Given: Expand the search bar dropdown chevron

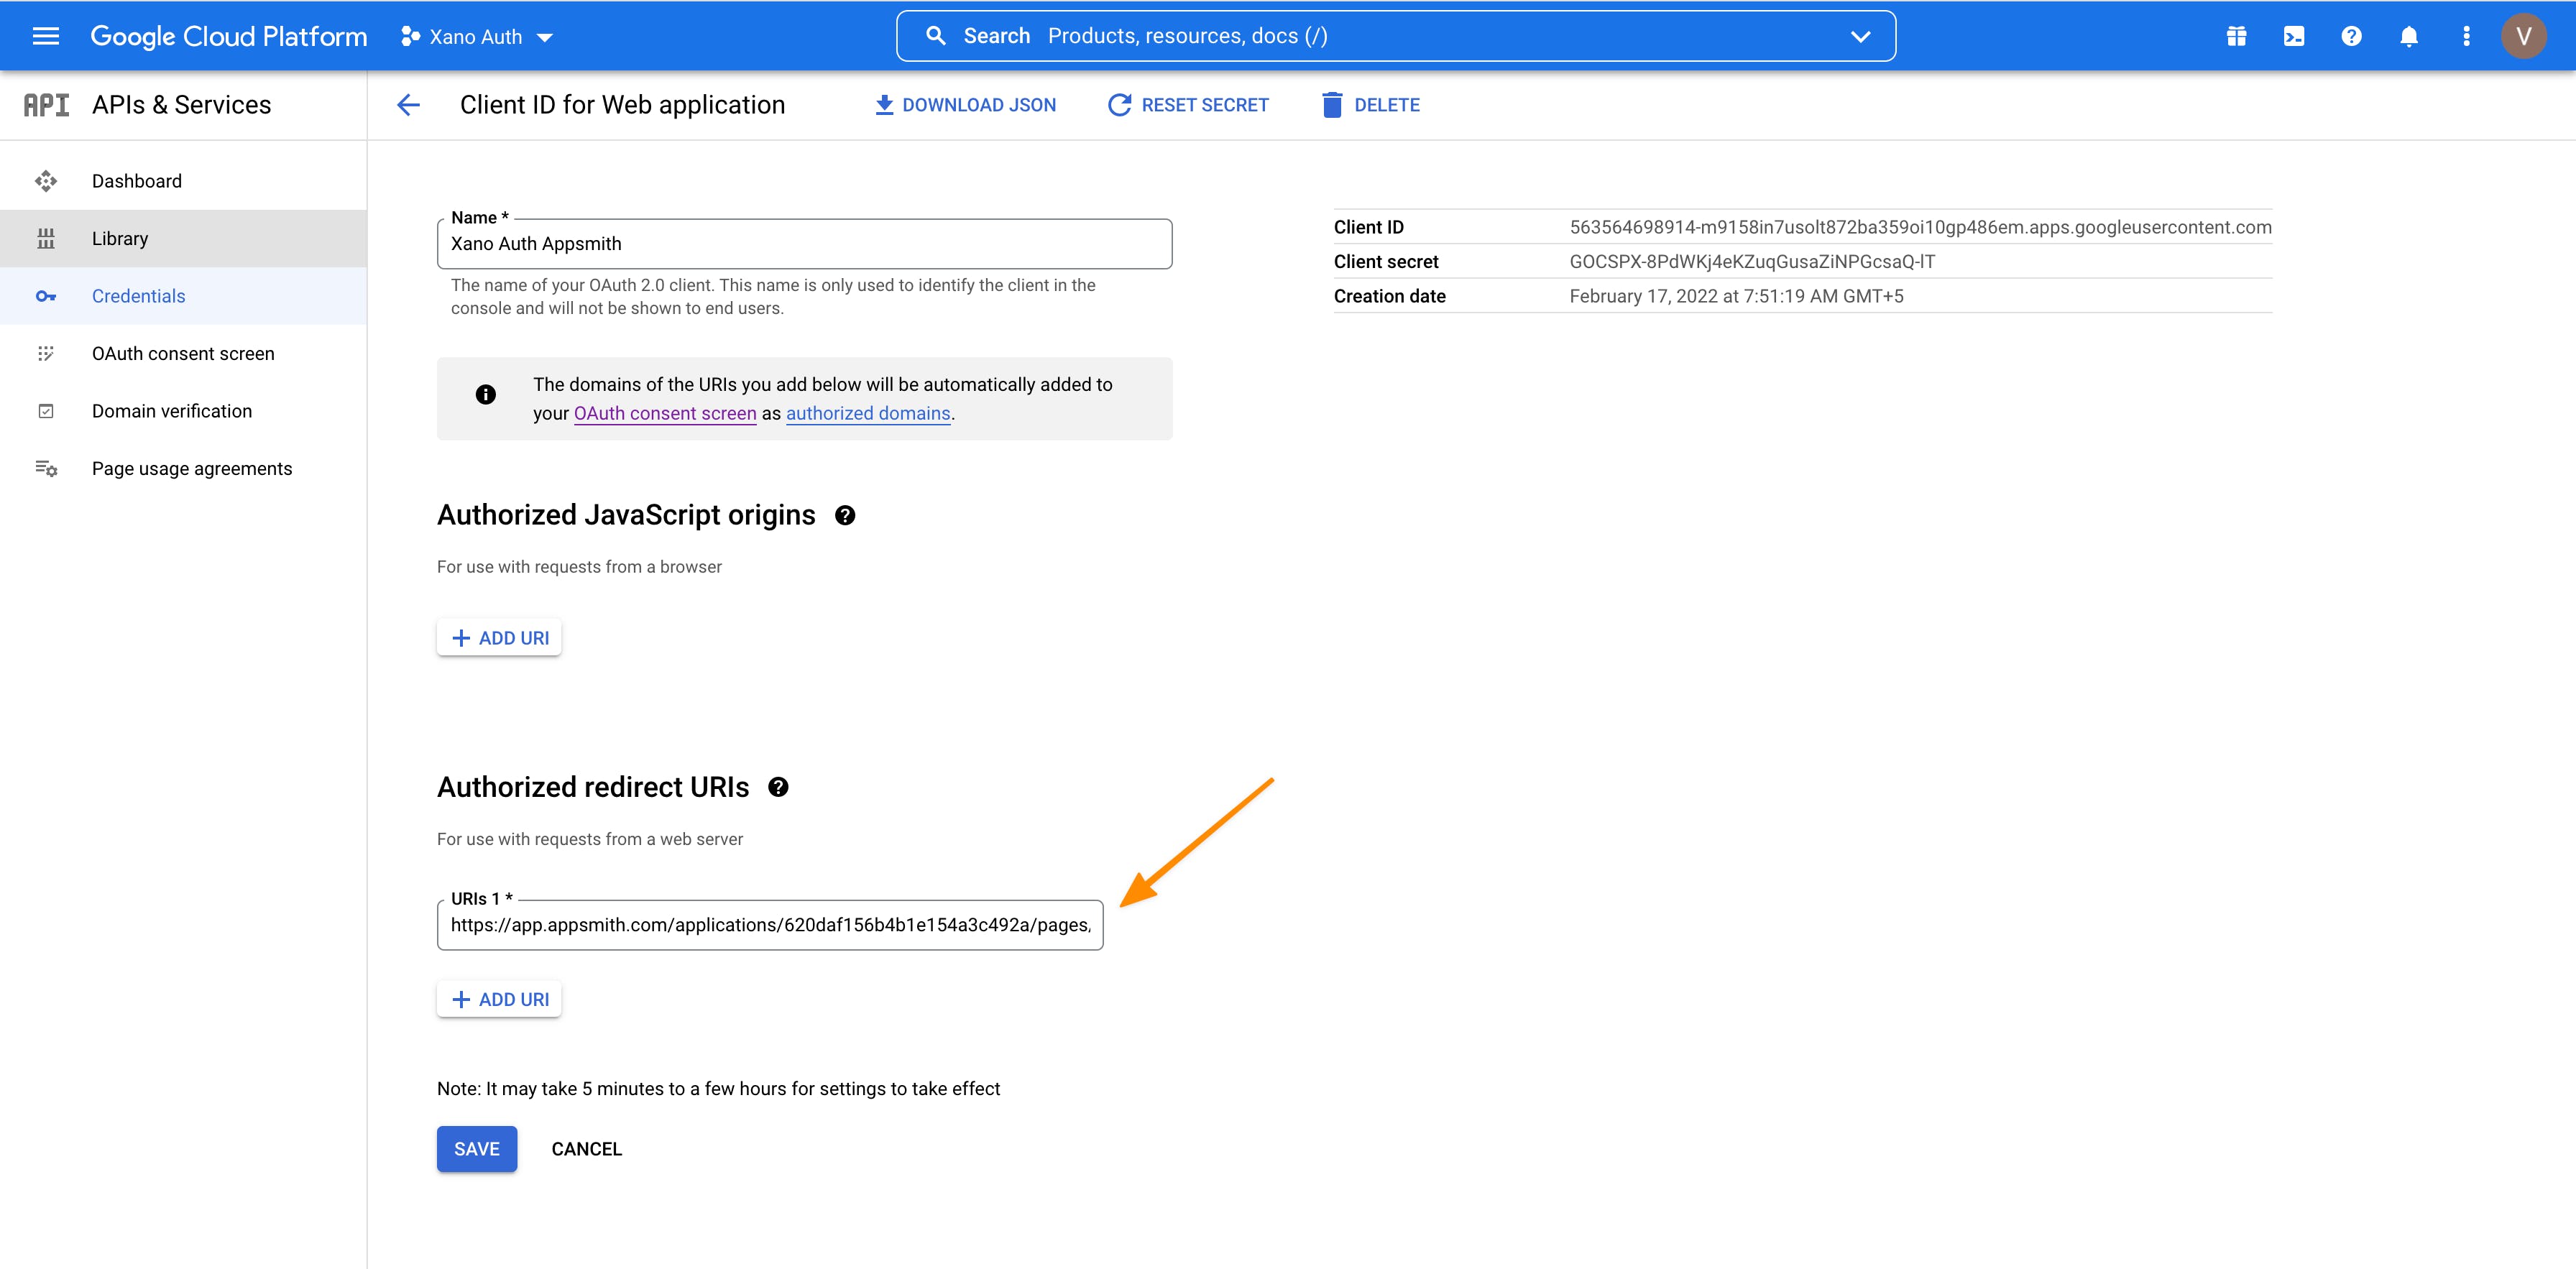Looking at the screenshot, I should coord(1860,37).
